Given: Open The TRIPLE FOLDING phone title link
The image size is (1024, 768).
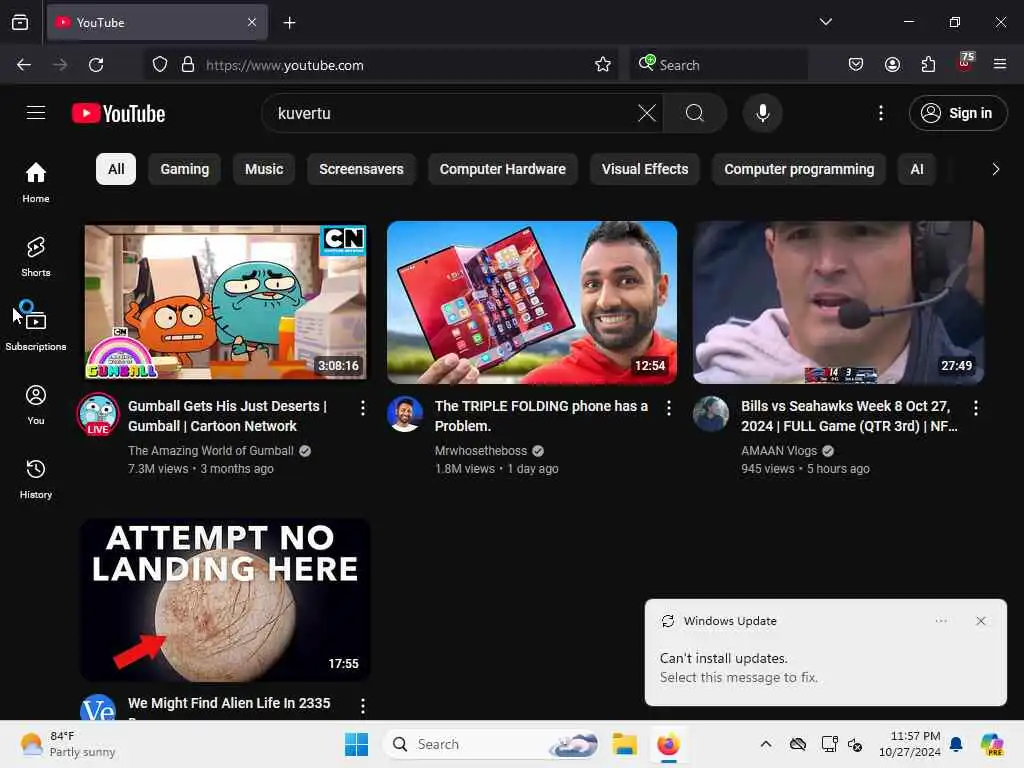Looking at the screenshot, I should [x=541, y=416].
